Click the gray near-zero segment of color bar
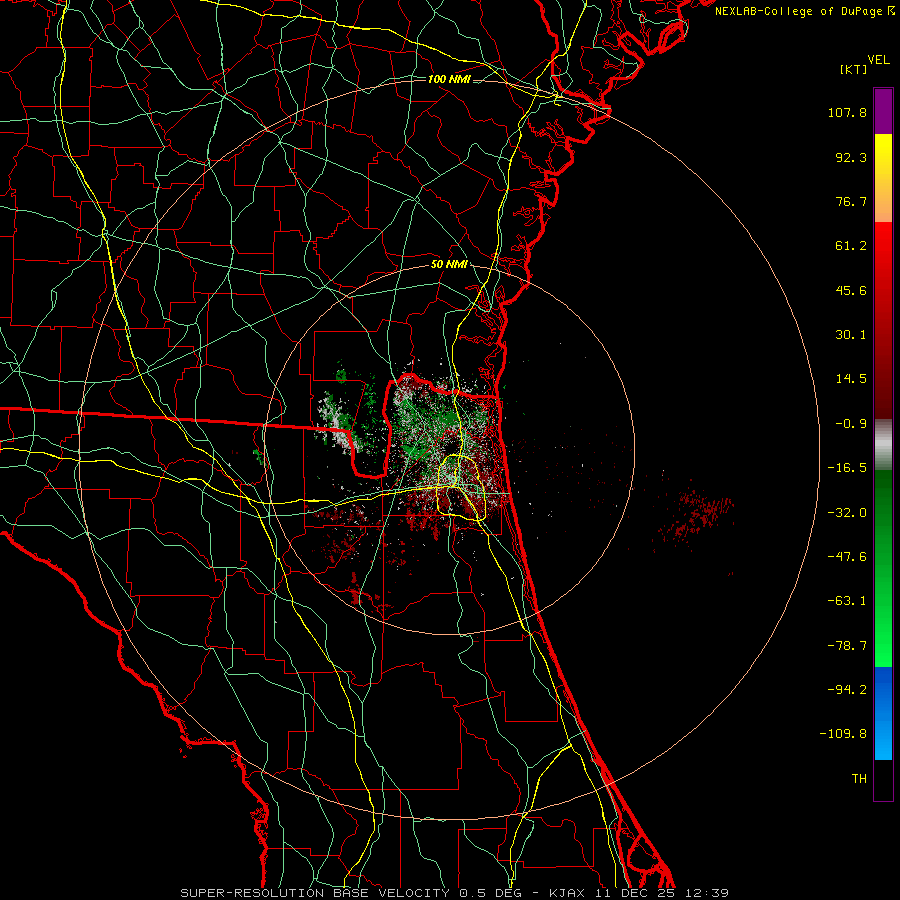Image resolution: width=900 pixels, height=900 pixels. click(x=883, y=445)
